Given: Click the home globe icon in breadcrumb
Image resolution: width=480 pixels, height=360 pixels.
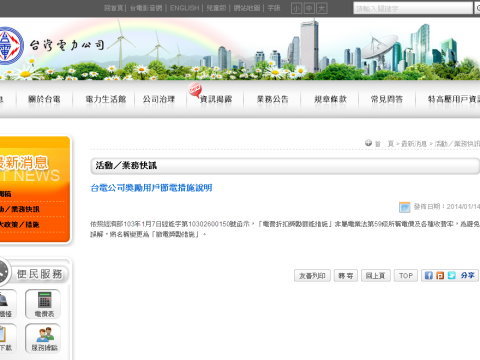Looking at the screenshot, I should point(368,143).
